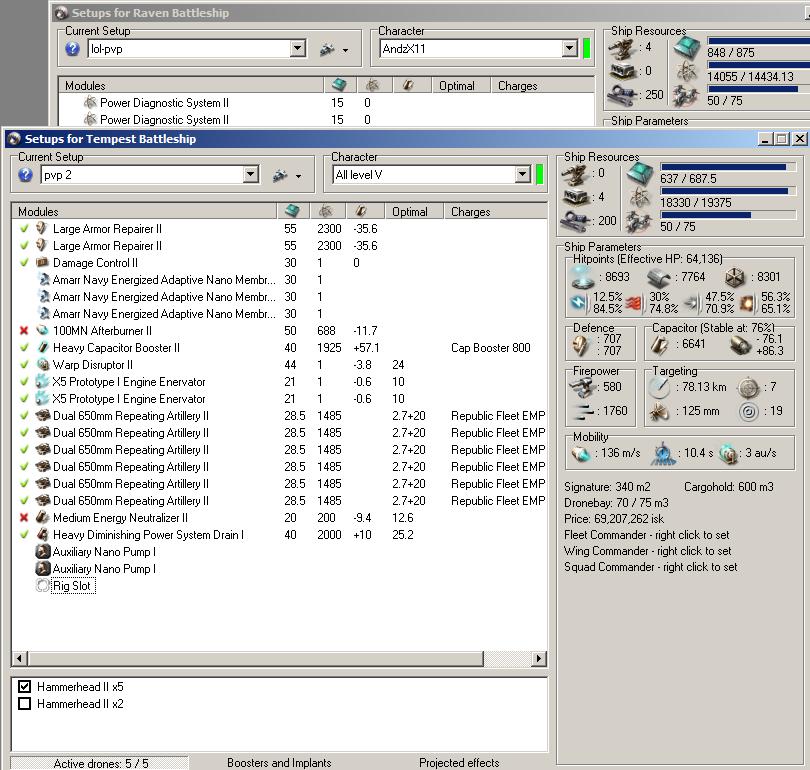
Task: Click the capacitor column header icon in Tempest modules
Action: tap(361, 211)
